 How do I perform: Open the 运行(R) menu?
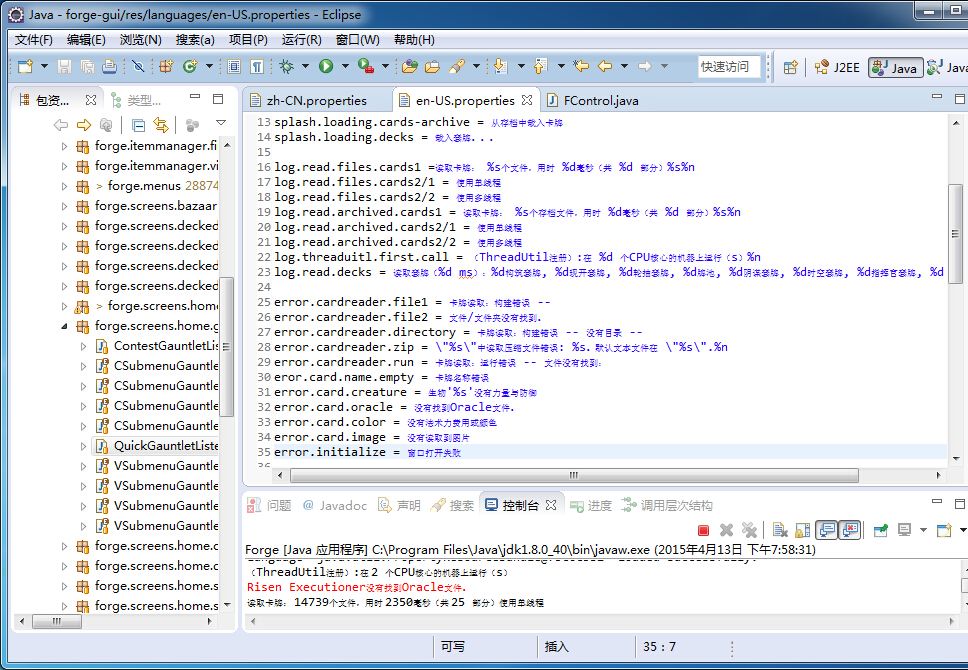pos(301,40)
